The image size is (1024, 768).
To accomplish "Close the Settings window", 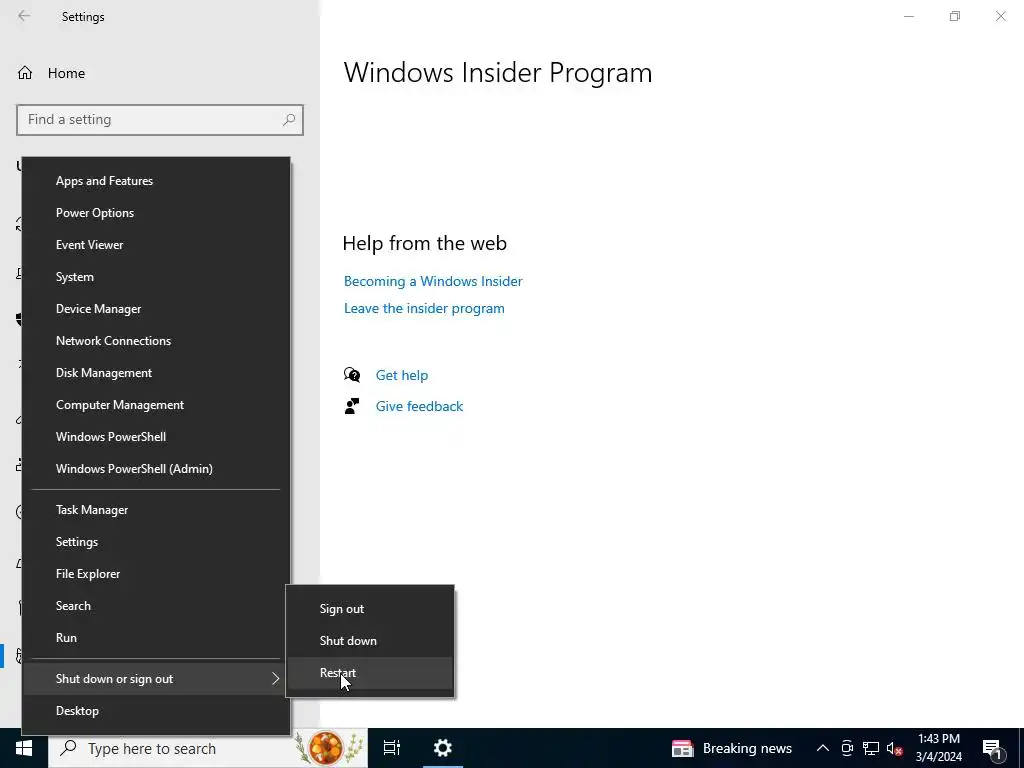I will coord(1000,16).
